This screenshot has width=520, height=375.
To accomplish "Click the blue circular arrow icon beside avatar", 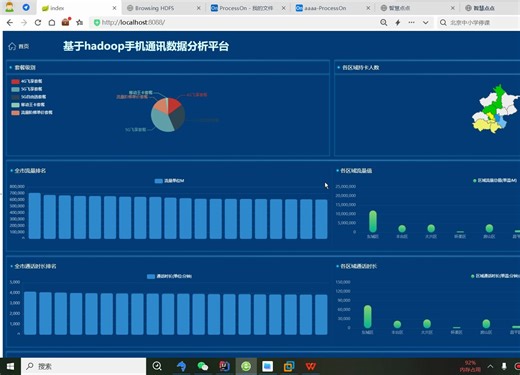I will (x=26, y=7).
